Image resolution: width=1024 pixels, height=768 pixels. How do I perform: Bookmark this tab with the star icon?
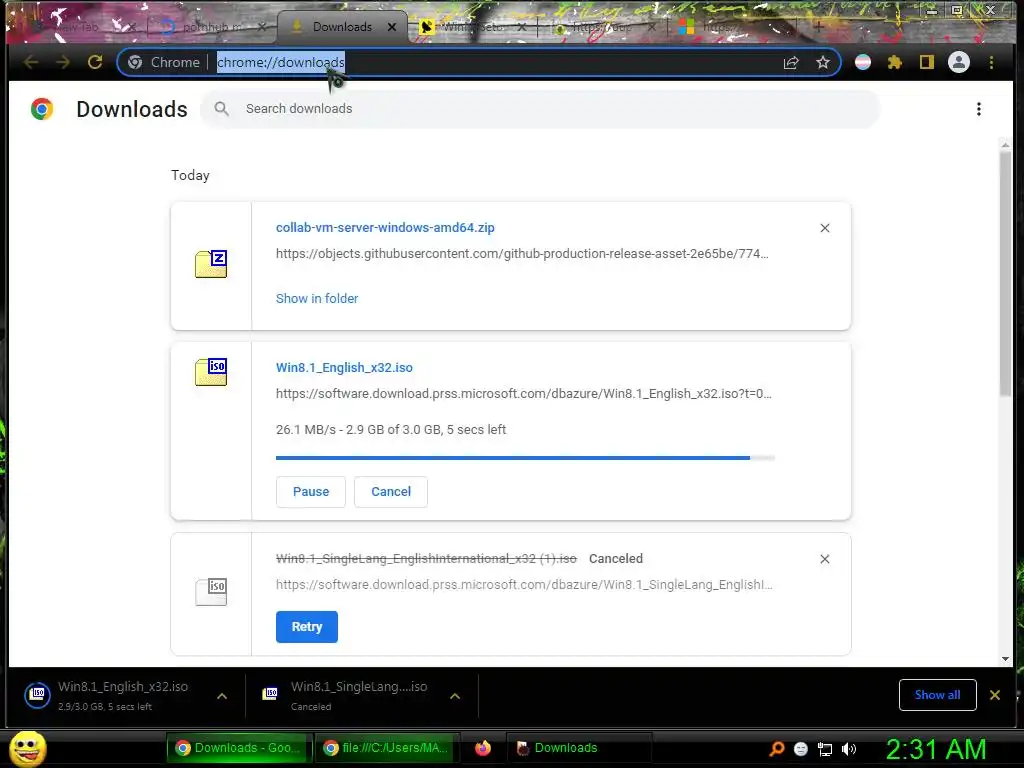coord(823,62)
